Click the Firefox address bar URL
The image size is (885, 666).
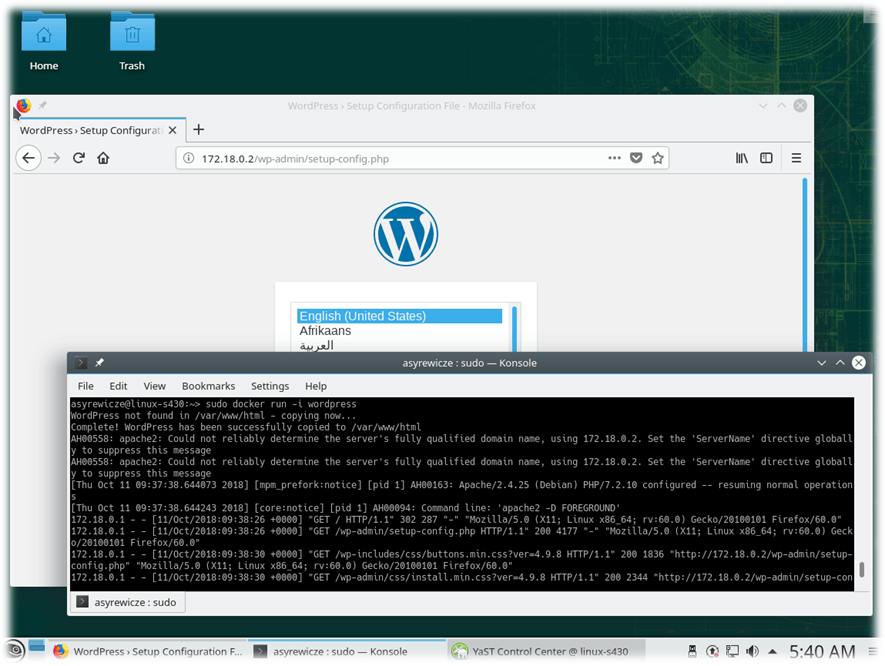[295, 159]
